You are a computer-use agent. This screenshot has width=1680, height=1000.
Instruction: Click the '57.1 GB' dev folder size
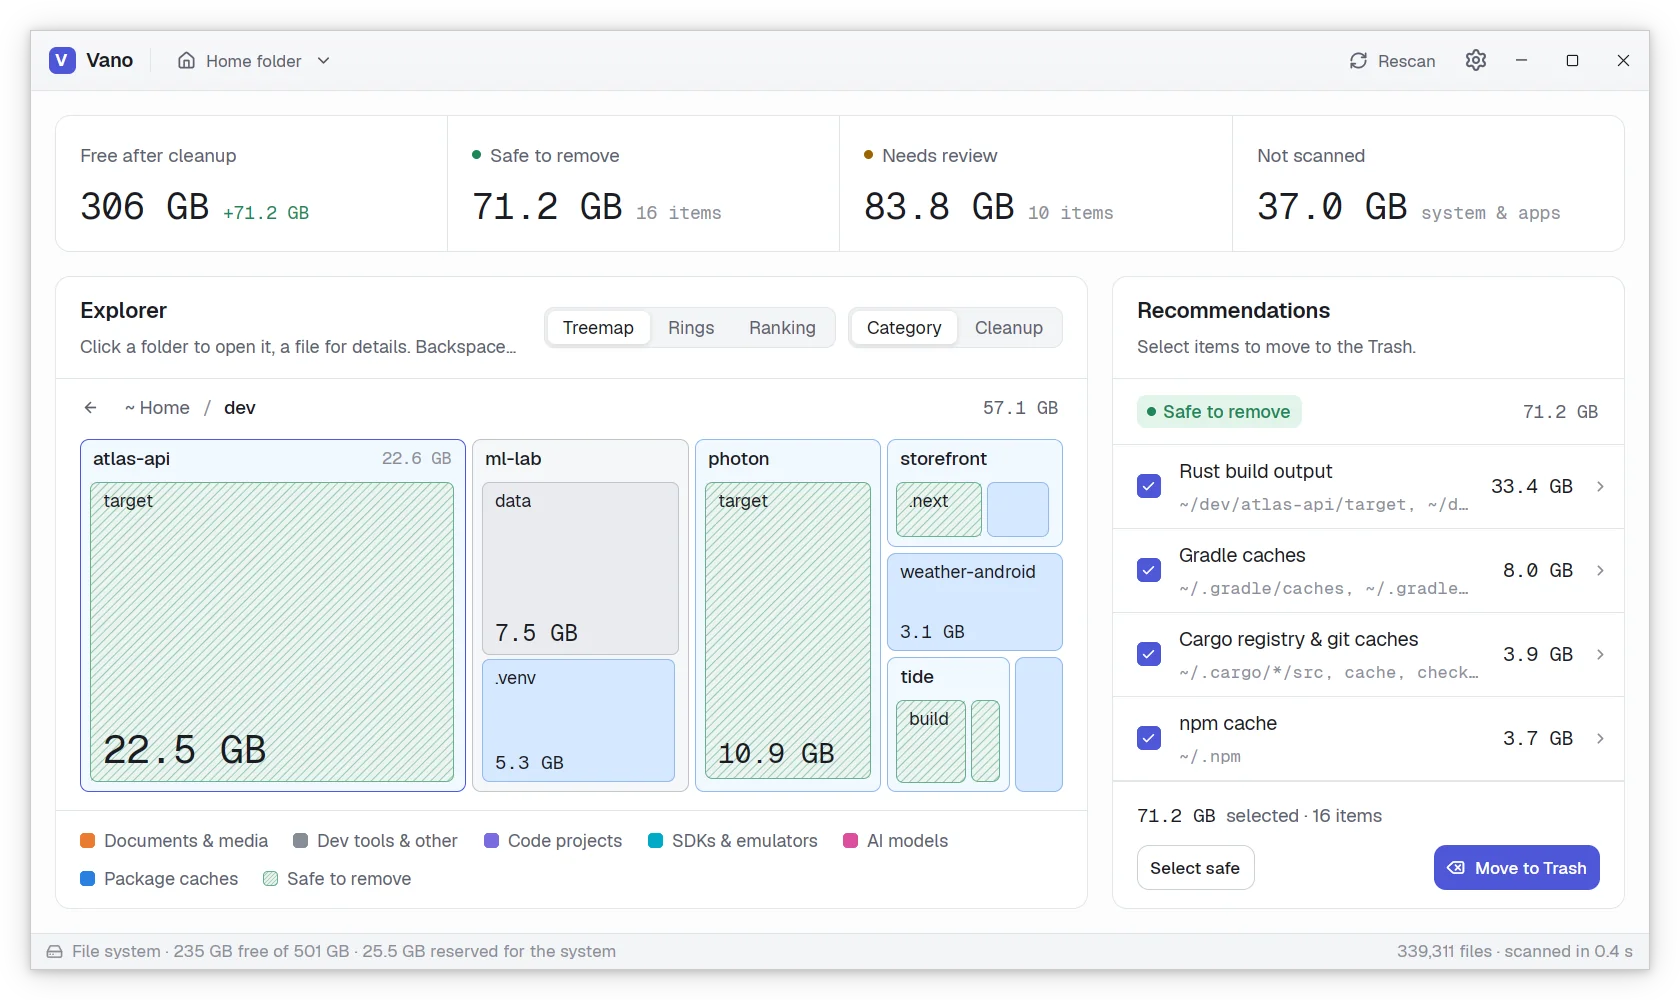click(1020, 408)
